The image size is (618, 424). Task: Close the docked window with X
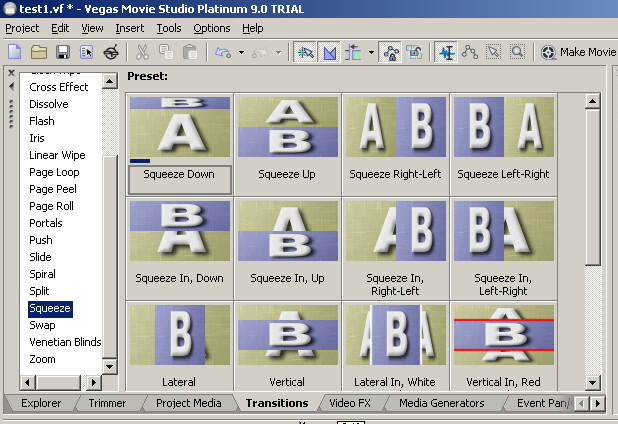(x=11, y=73)
